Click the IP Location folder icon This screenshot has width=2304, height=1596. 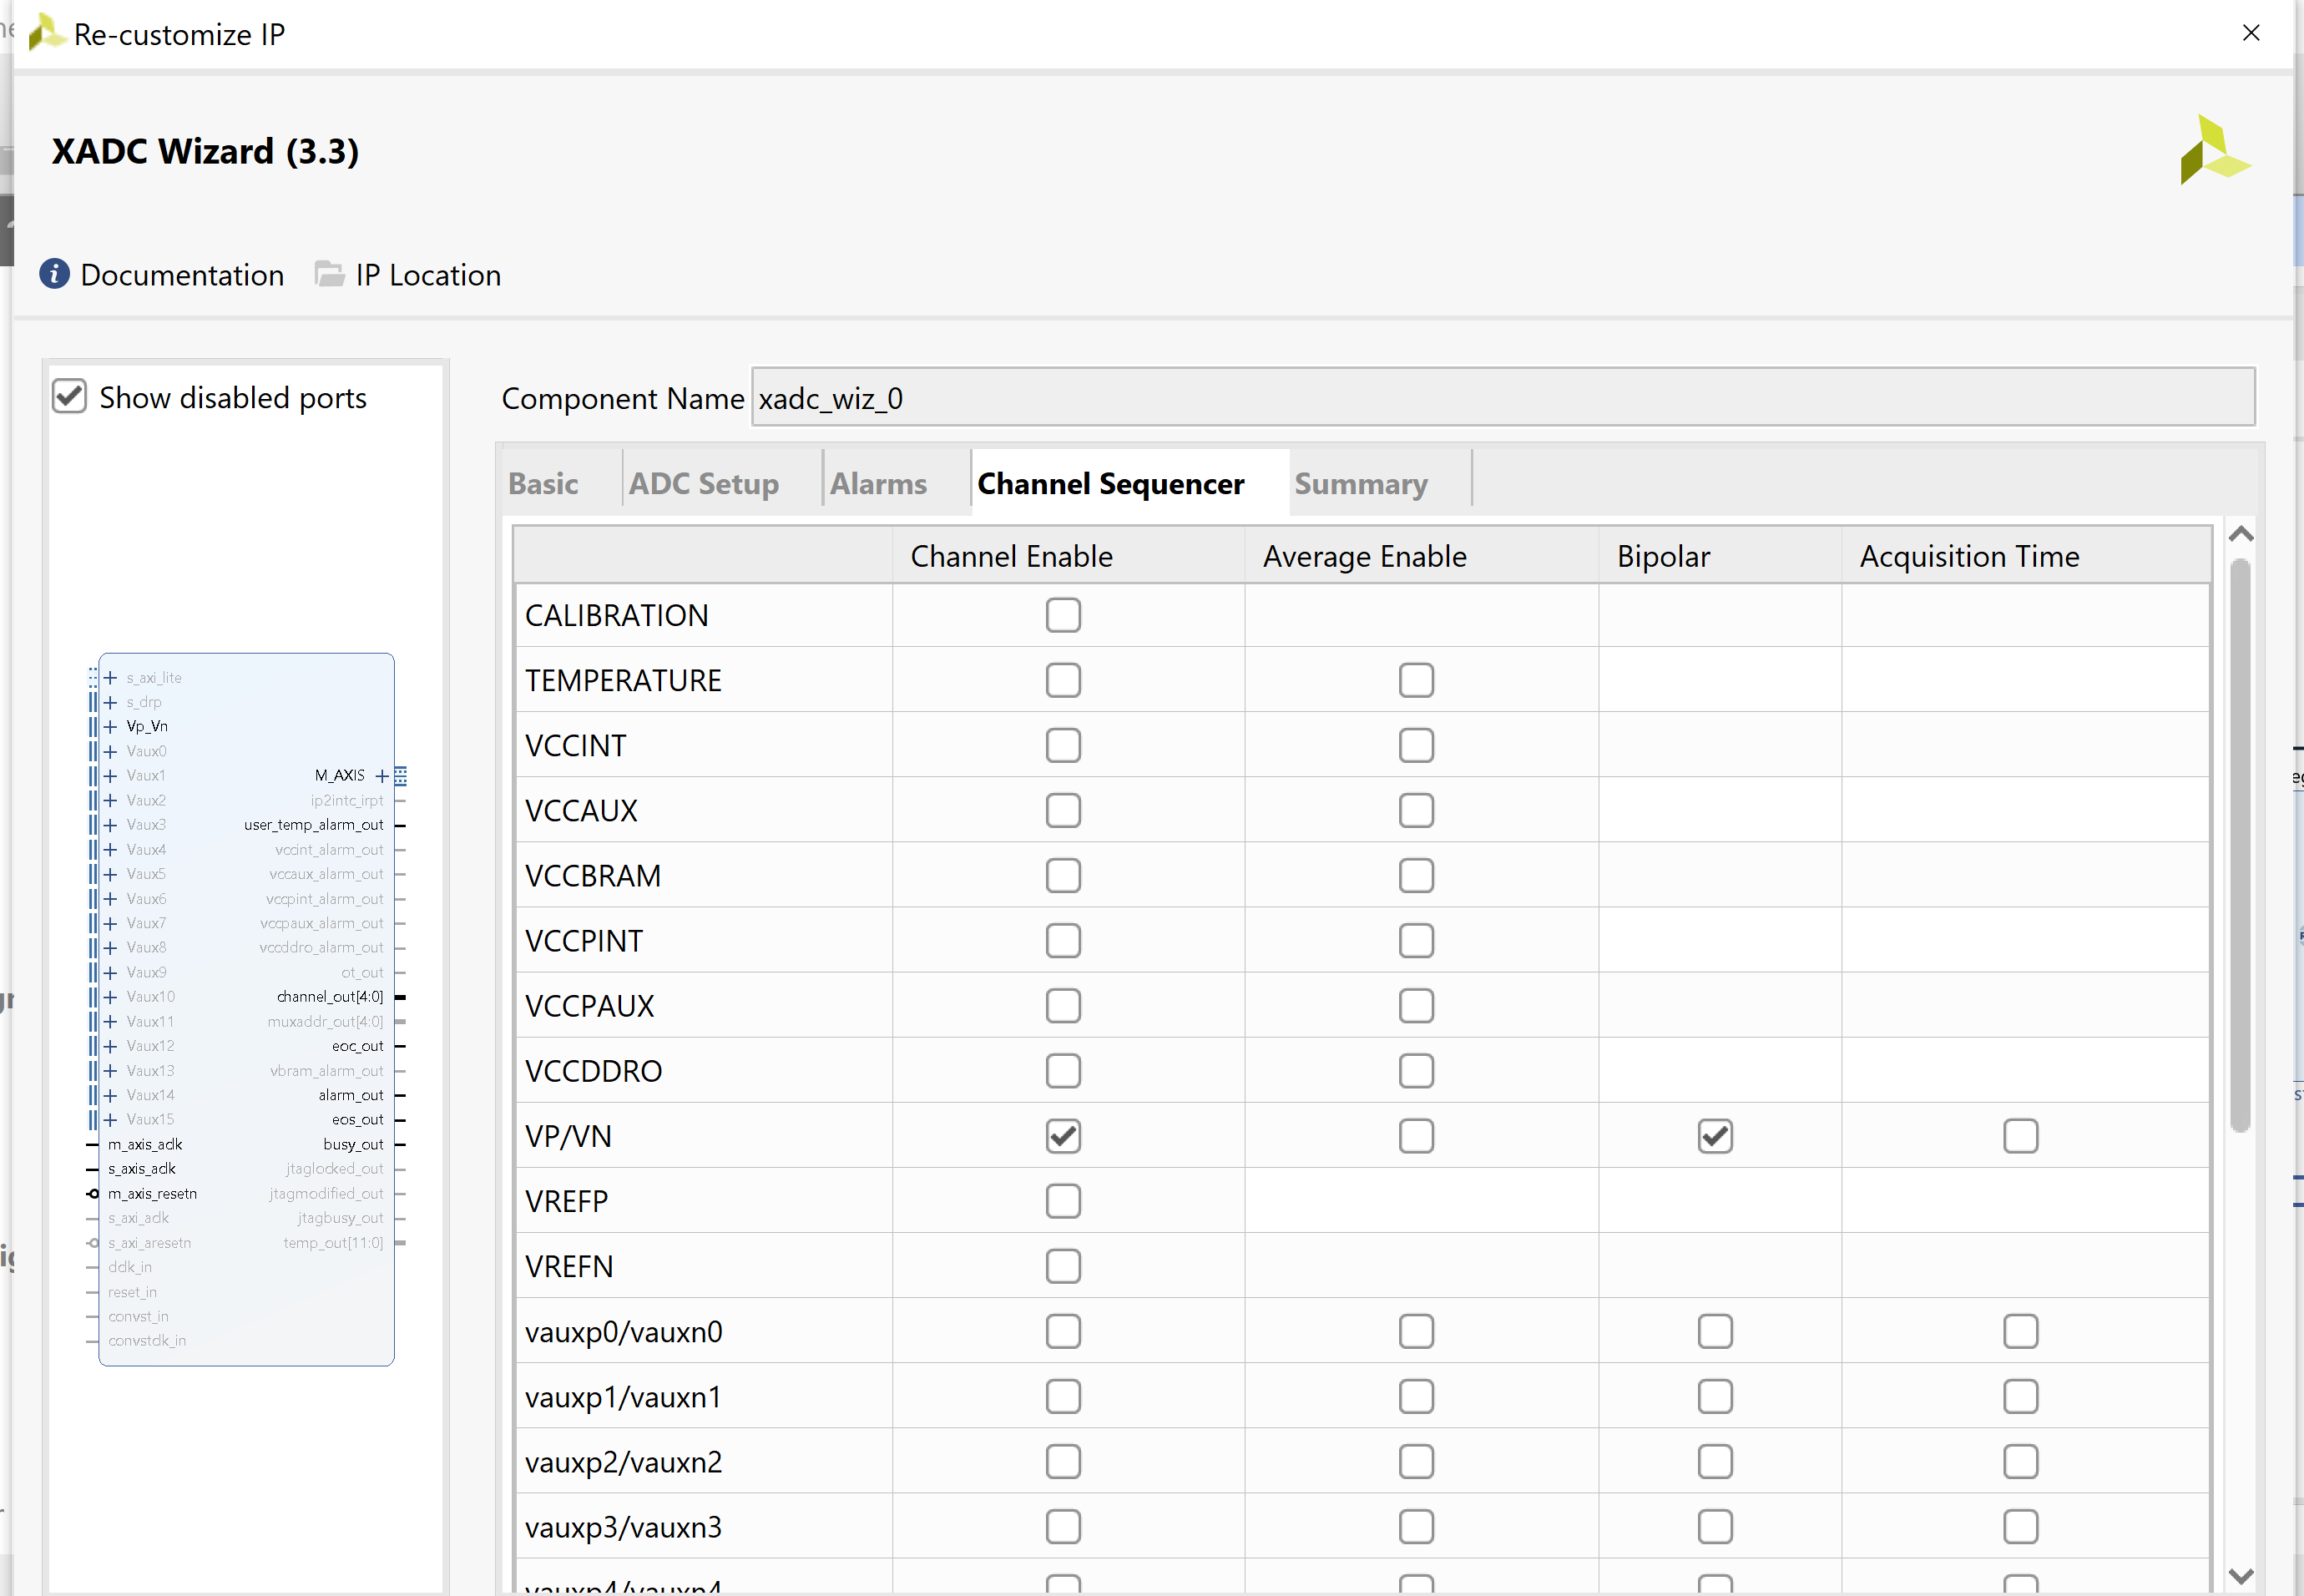(329, 274)
